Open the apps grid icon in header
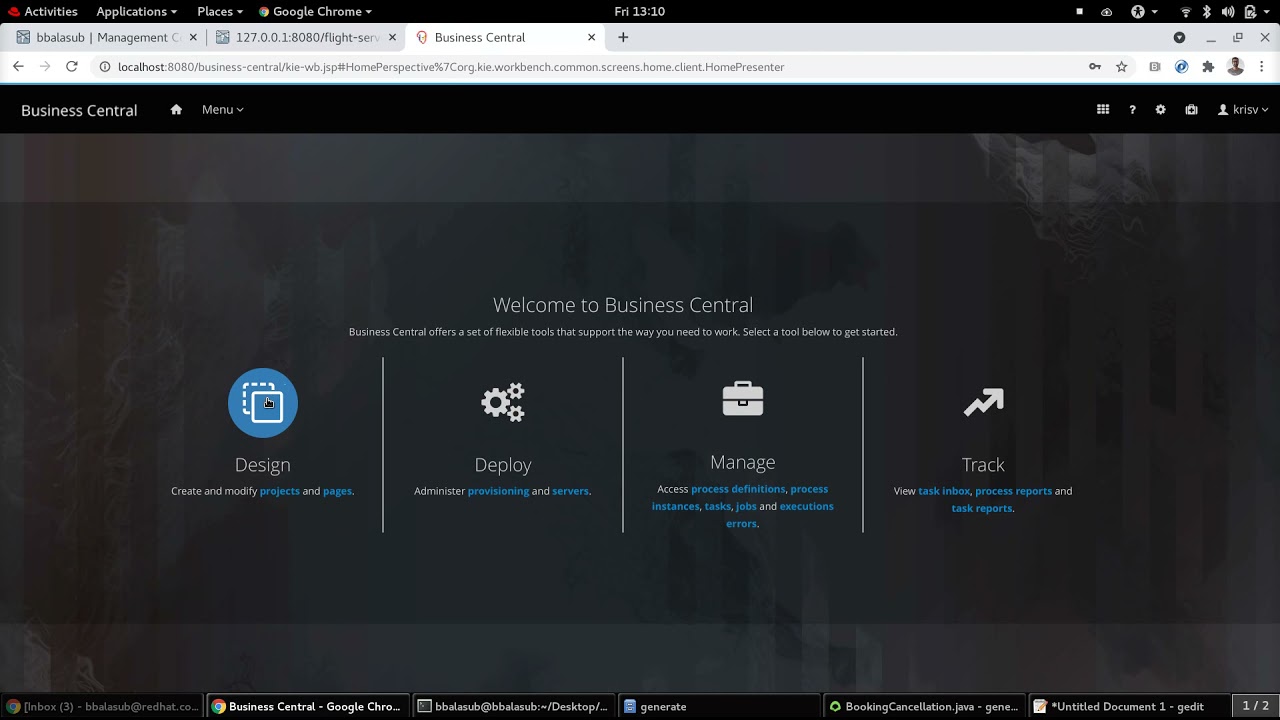1280x720 pixels. (x=1103, y=110)
